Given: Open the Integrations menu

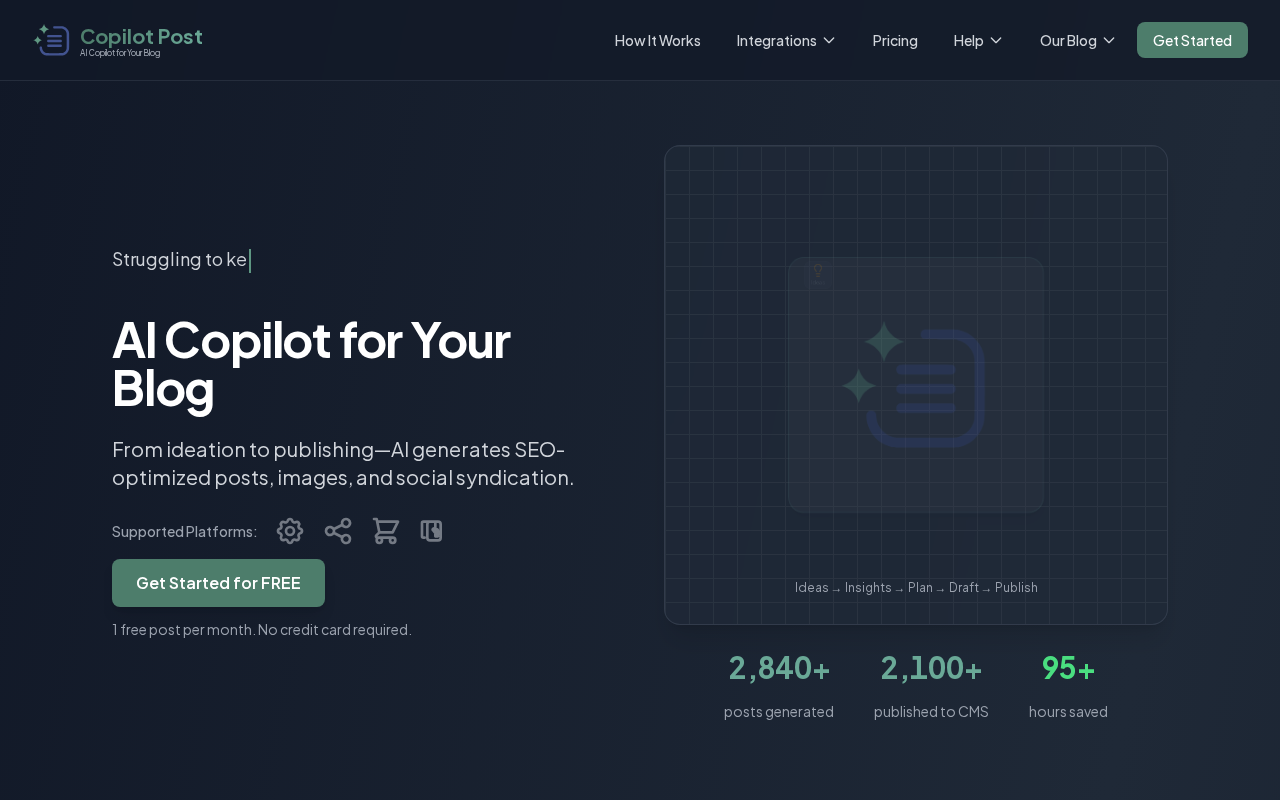Looking at the screenshot, I should click(777, 40).
